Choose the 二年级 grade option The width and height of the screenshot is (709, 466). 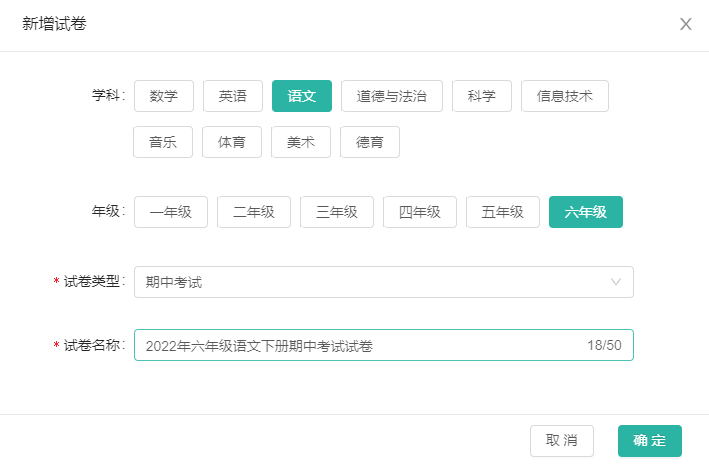coord(254,212)
